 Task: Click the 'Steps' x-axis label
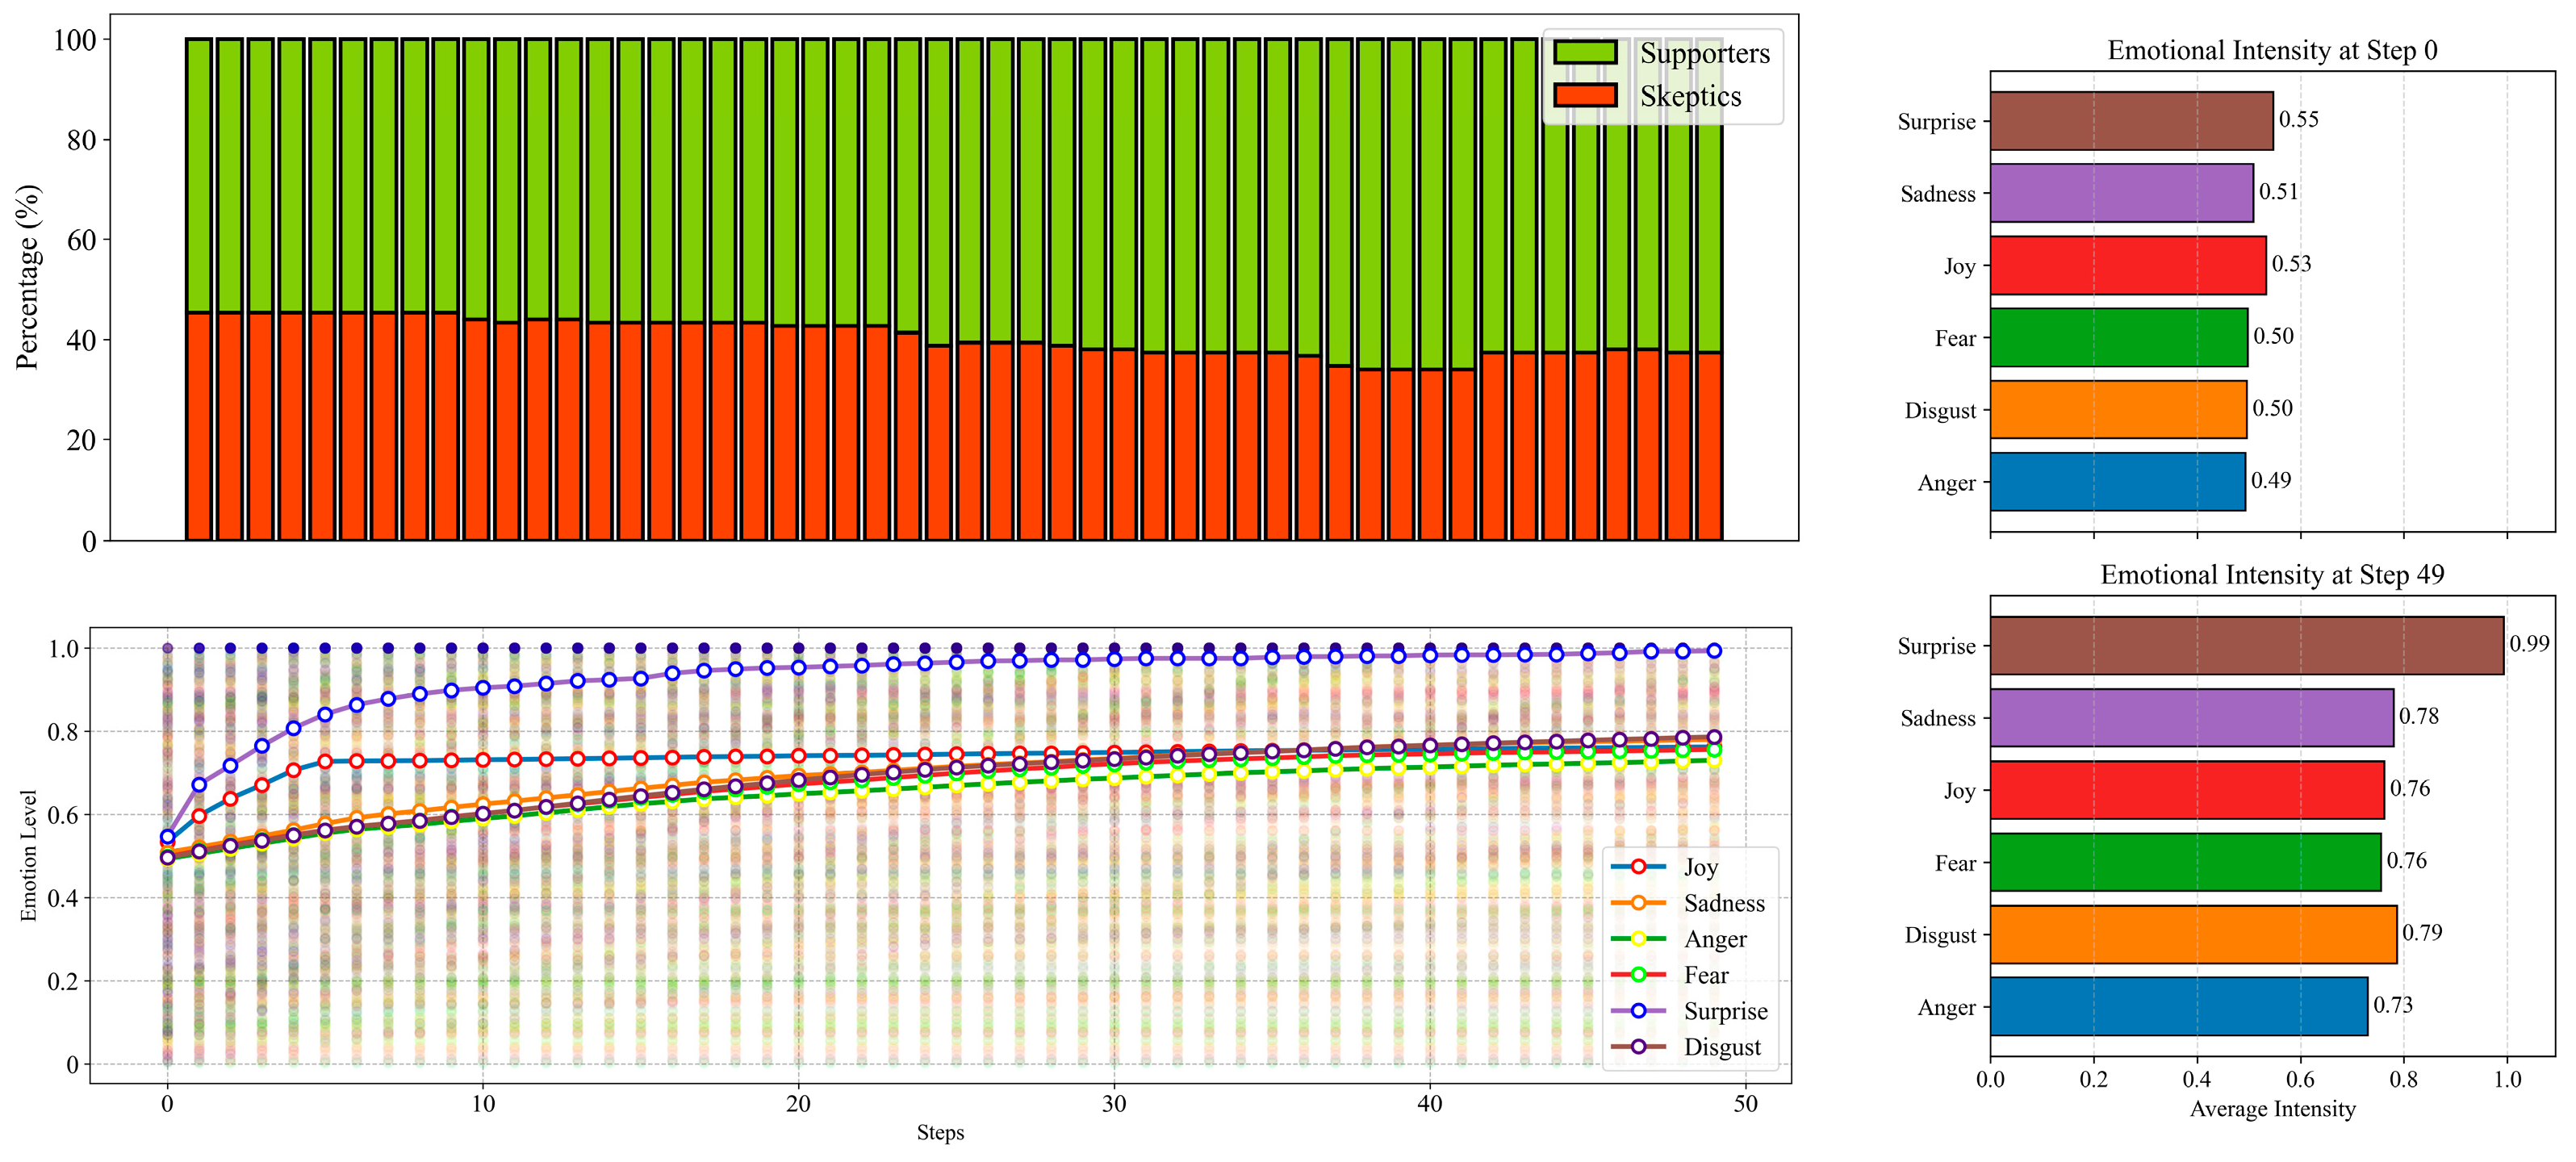[x=940, y=1132]
